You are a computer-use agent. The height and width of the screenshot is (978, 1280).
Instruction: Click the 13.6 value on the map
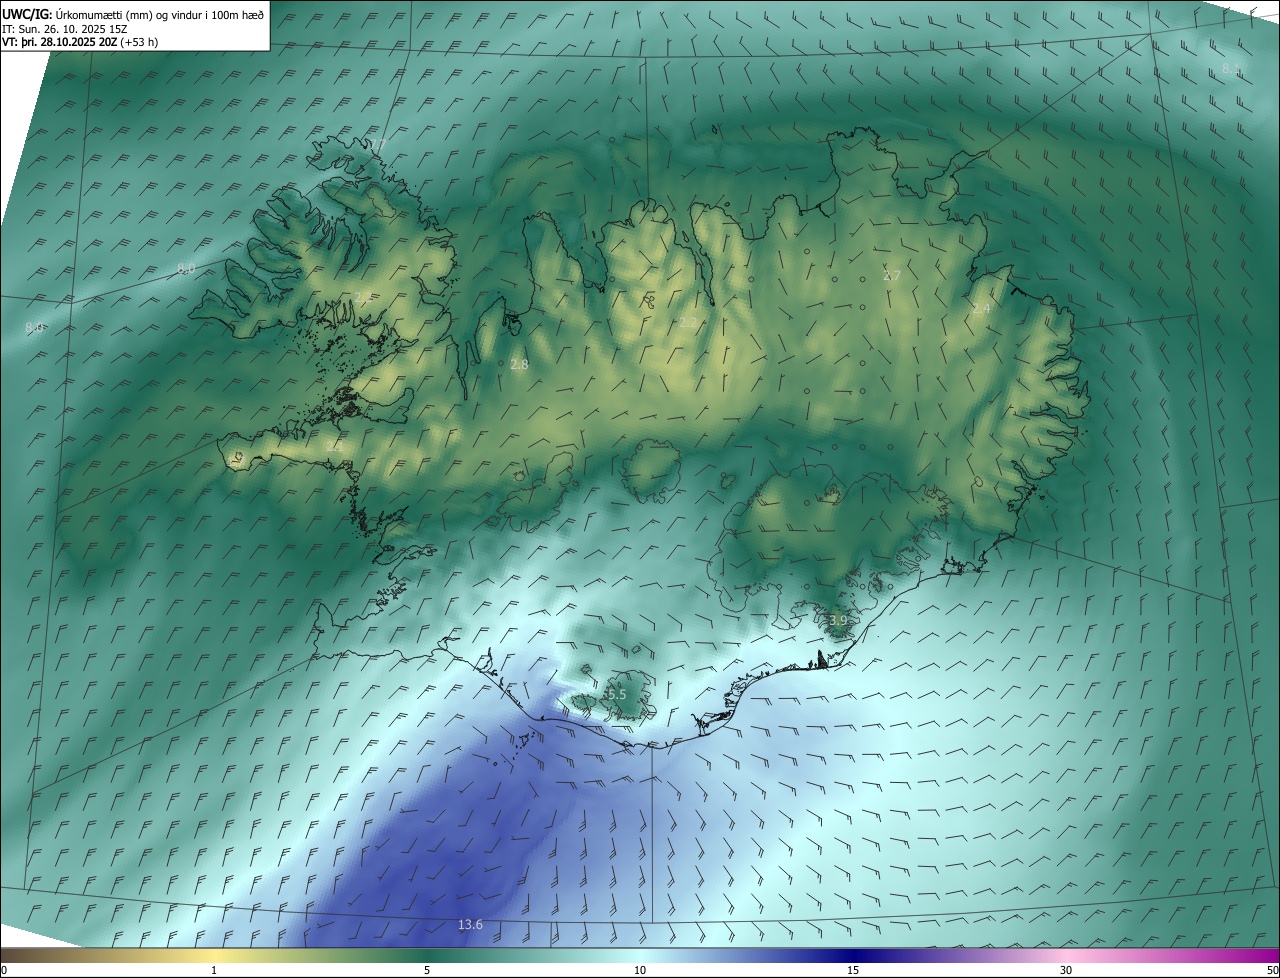click(x=470, y=925)
